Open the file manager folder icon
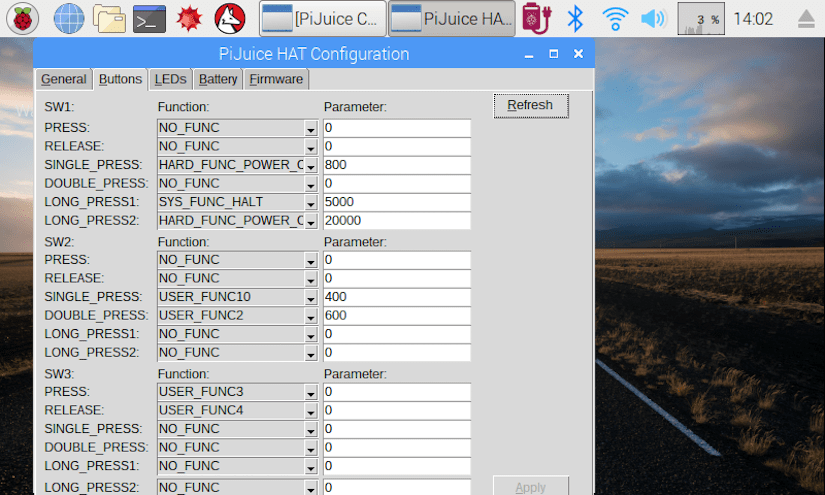Screen dimensions: 825x495 [x=109, y=18]
